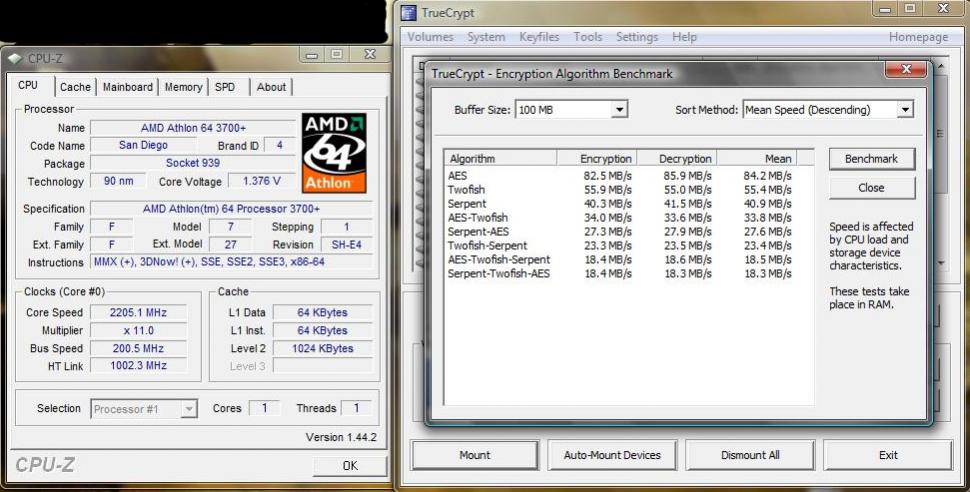Click the AMD Athlon 64 logo
The height and width of the screenshot is (492, 970).
coord(334,153)
